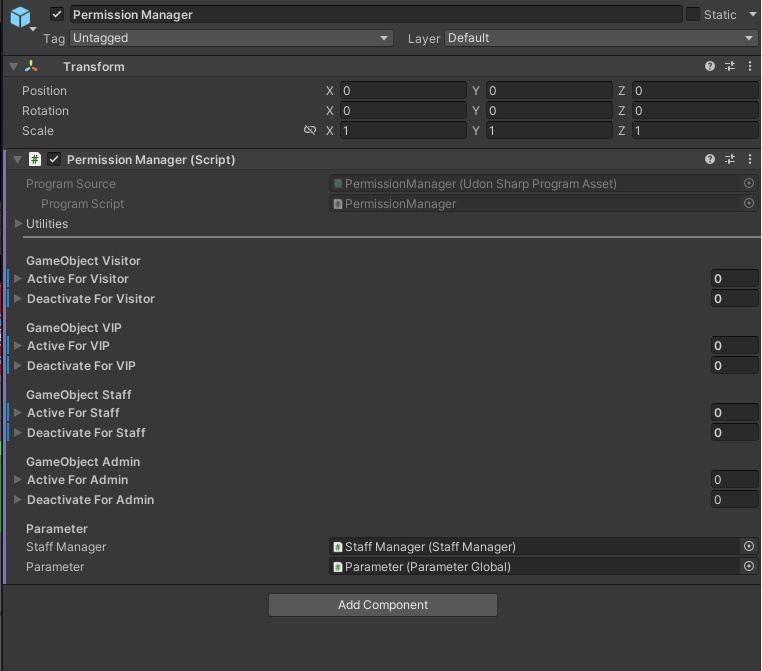
Task: Click the GameObject cube icon
Action: (20, 17)
